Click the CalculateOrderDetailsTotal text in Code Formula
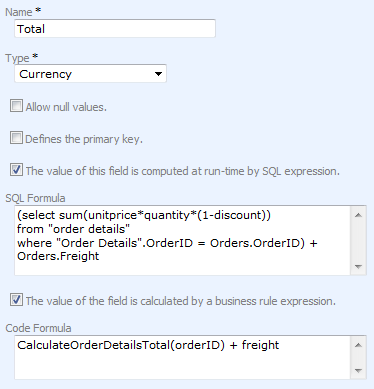This screenshot has height=389, width=374. (94, 345)
